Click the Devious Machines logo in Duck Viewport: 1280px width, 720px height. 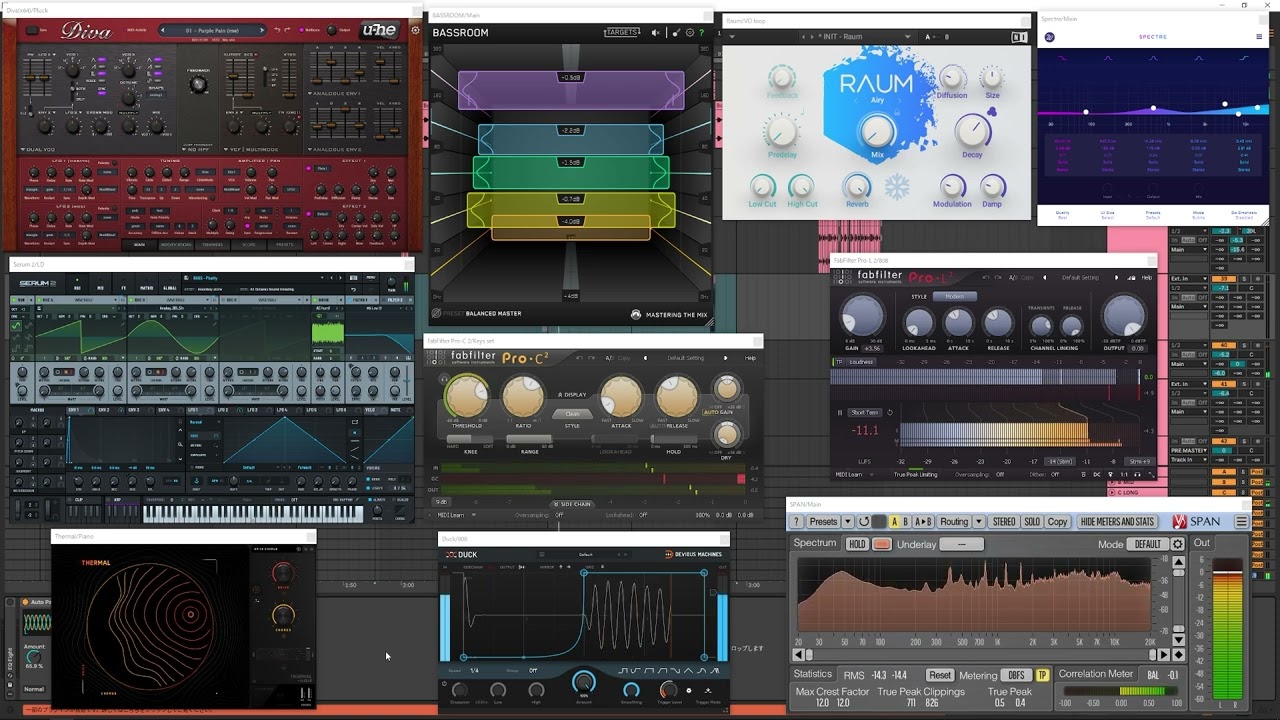tap(693, 554)
